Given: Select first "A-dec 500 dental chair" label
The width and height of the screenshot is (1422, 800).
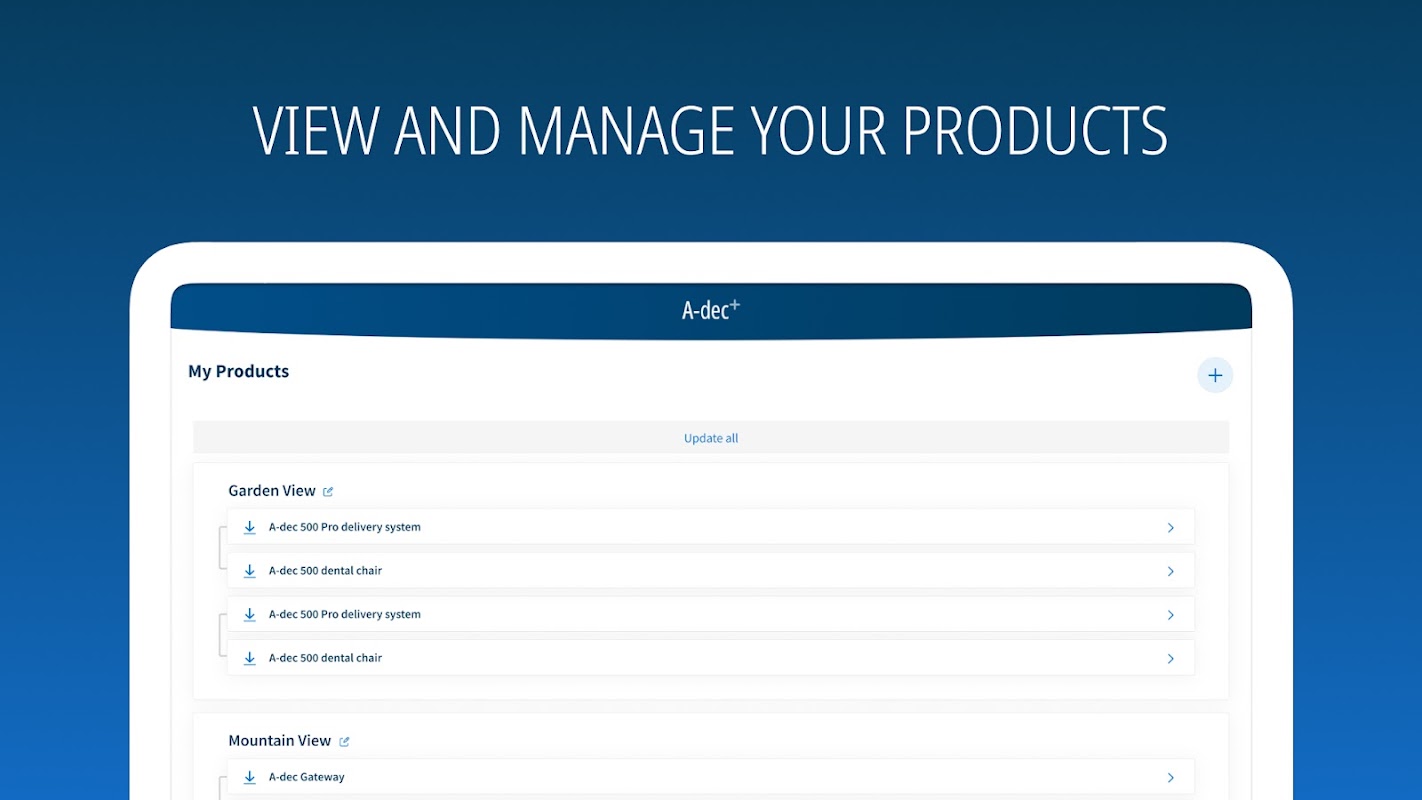Looking at the screenshot, I should pyautogui.click(x=325, y=571).
